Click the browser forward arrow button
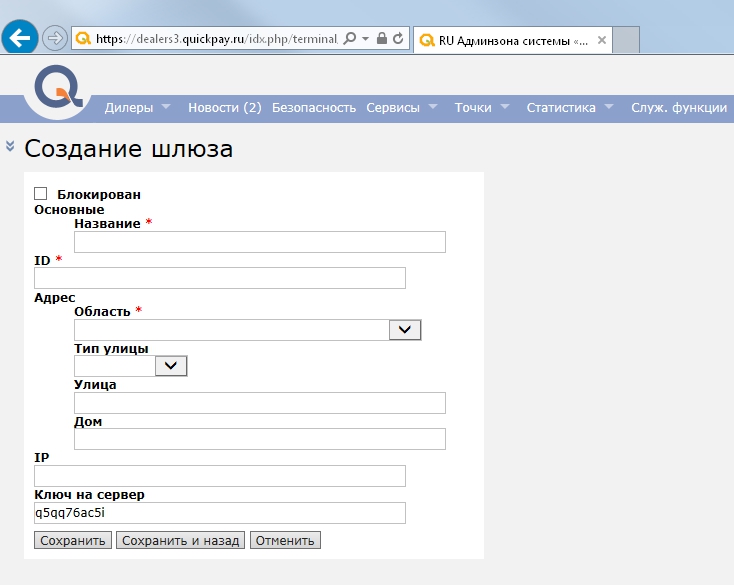734x585 pixels. click(x=54, y=38)
